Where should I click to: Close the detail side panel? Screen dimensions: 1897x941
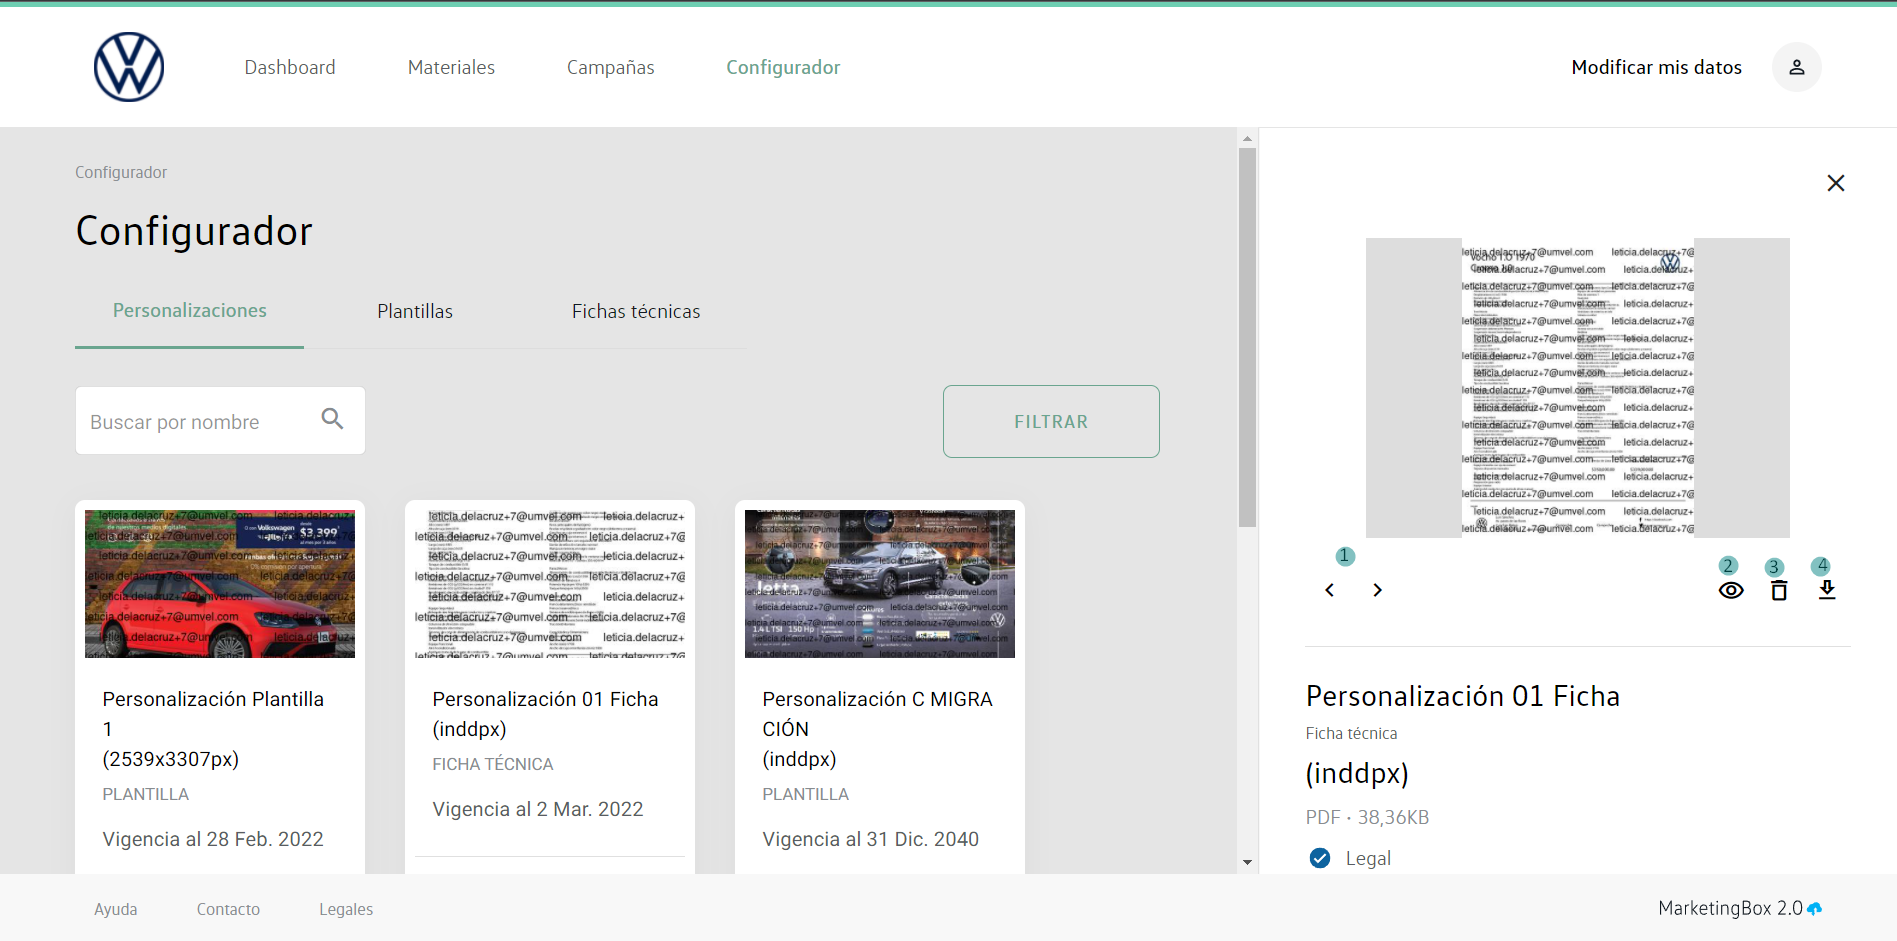(x=1836, y=183)
